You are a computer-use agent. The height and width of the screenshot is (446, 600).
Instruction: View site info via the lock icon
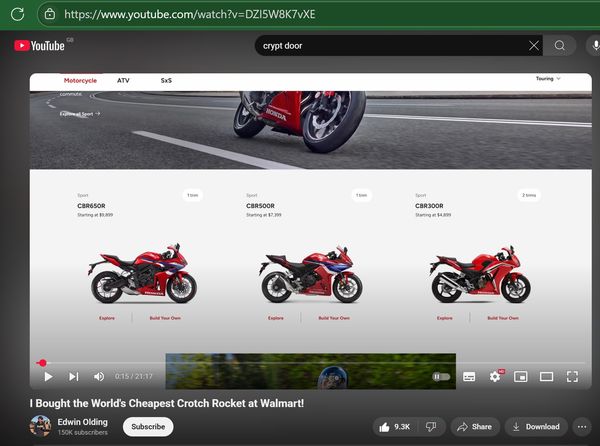tap(50, 15)
